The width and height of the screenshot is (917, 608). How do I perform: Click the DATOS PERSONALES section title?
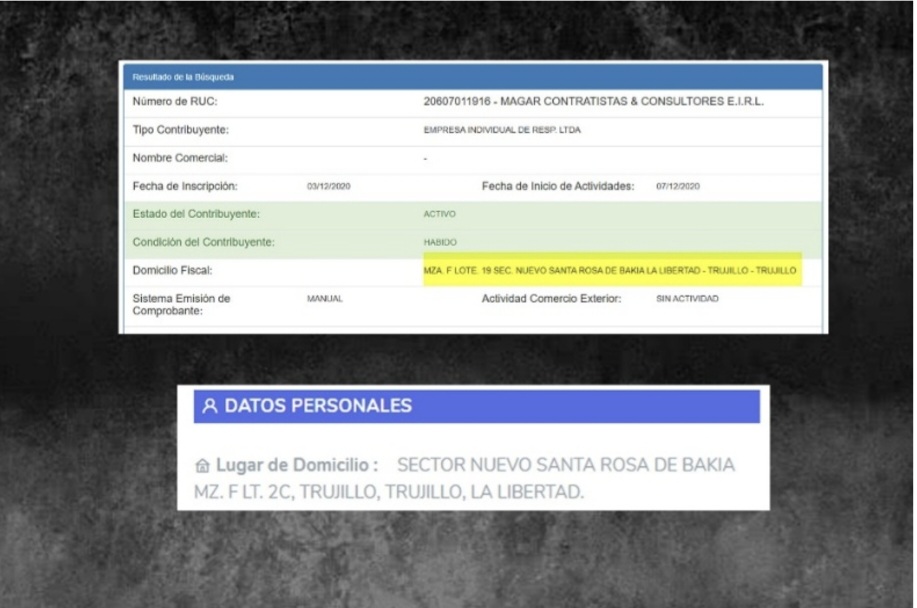(318, 406)
